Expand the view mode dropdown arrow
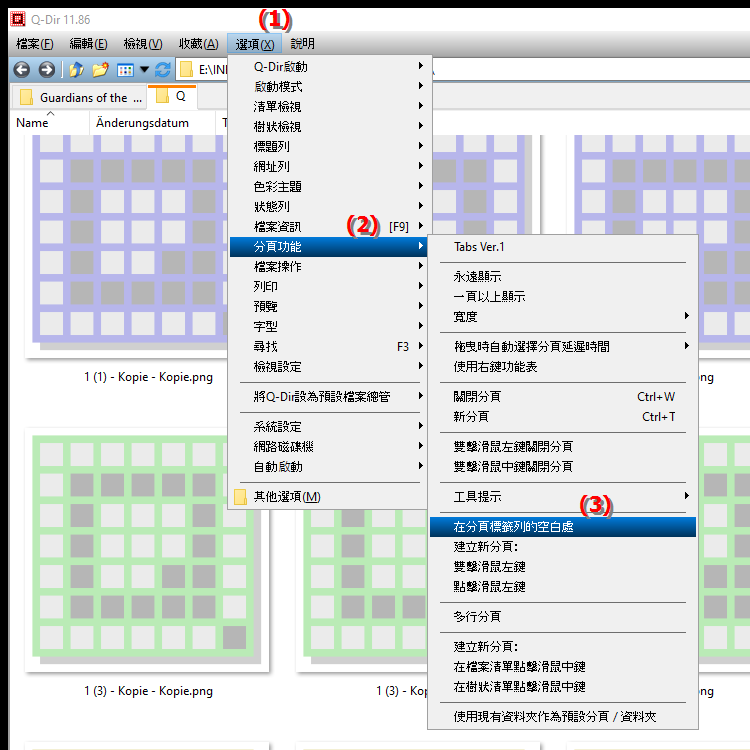750x750 pixels. click(x=144, y=70)
